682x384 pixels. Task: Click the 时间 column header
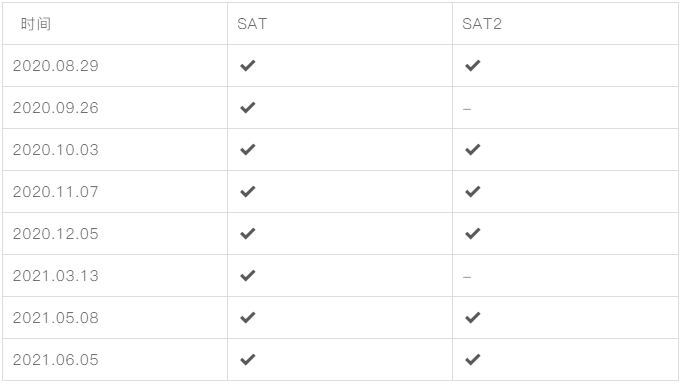36,23
